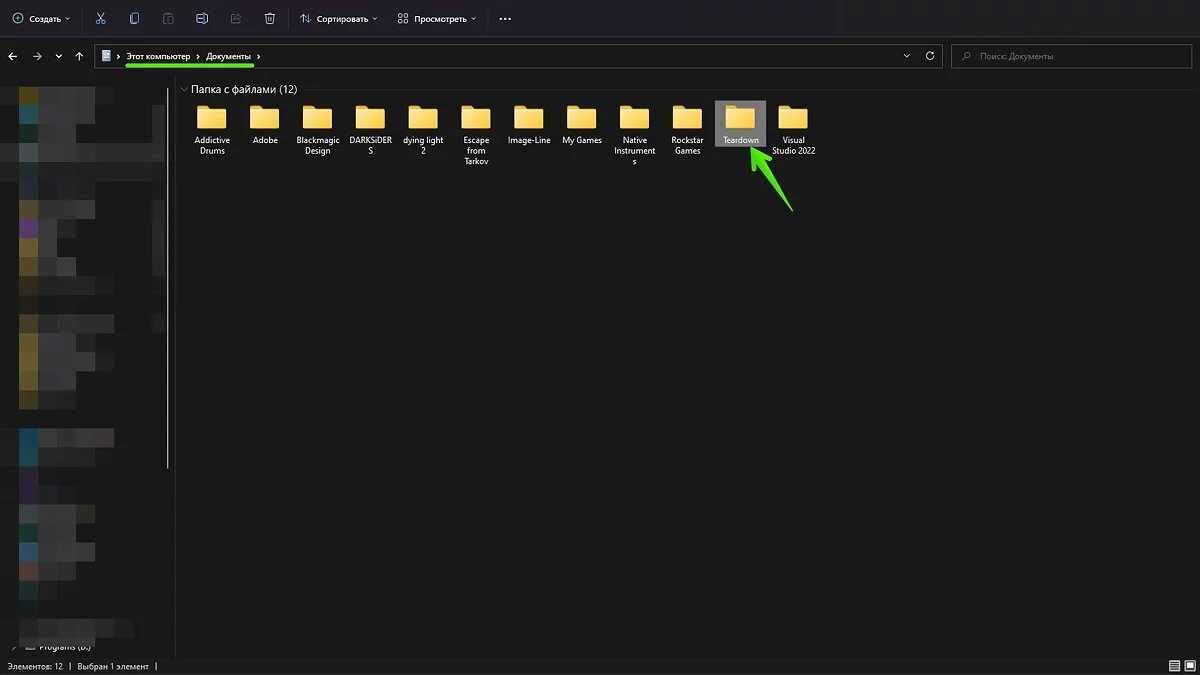
Task: Expand chevron after Этот компьютер breadcrumb
Action: pyautogui.click(x=198, y=57)
